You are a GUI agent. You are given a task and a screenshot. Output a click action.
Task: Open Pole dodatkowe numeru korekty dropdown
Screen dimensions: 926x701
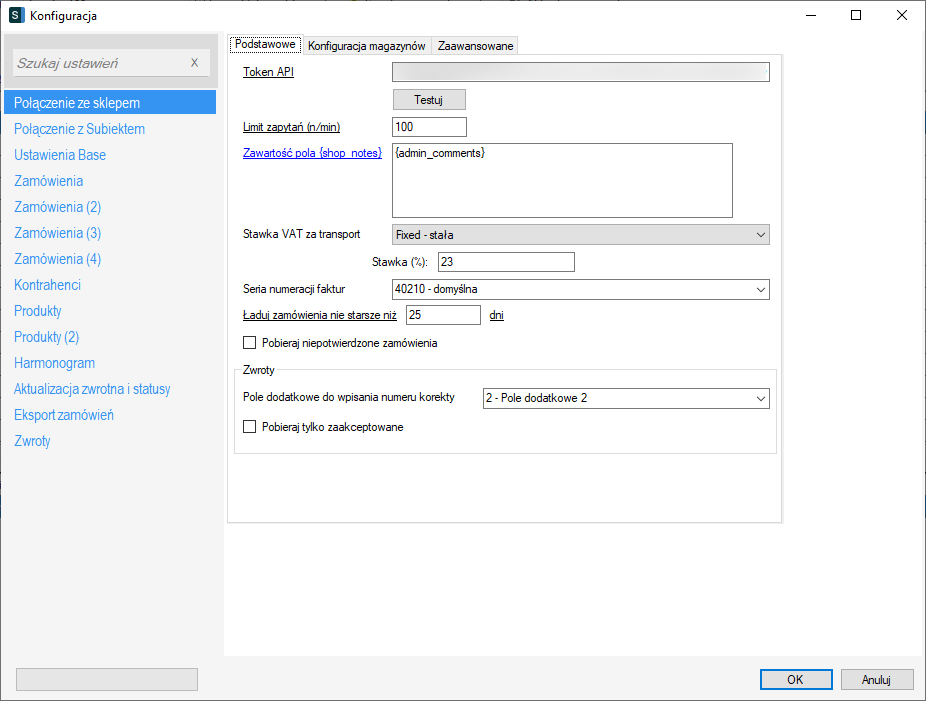coord(625,398)
